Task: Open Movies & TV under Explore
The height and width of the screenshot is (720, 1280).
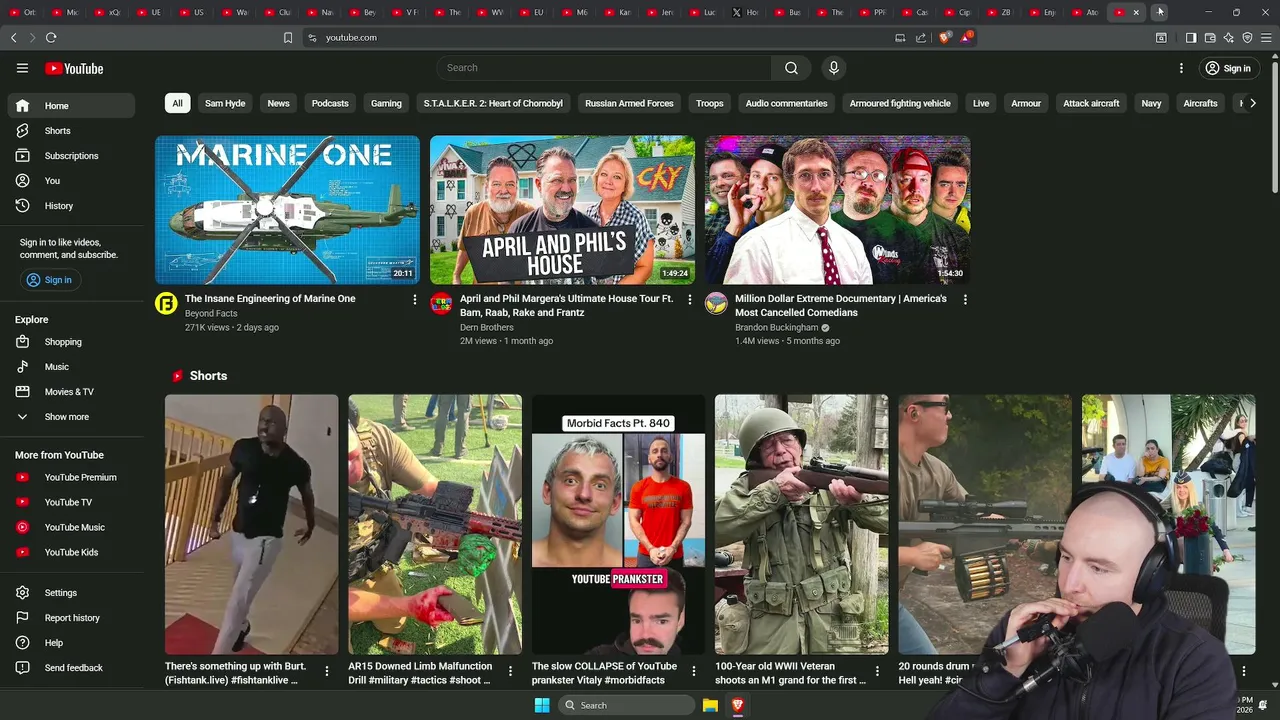Action: pyautogui.click(x=71, y=392)
